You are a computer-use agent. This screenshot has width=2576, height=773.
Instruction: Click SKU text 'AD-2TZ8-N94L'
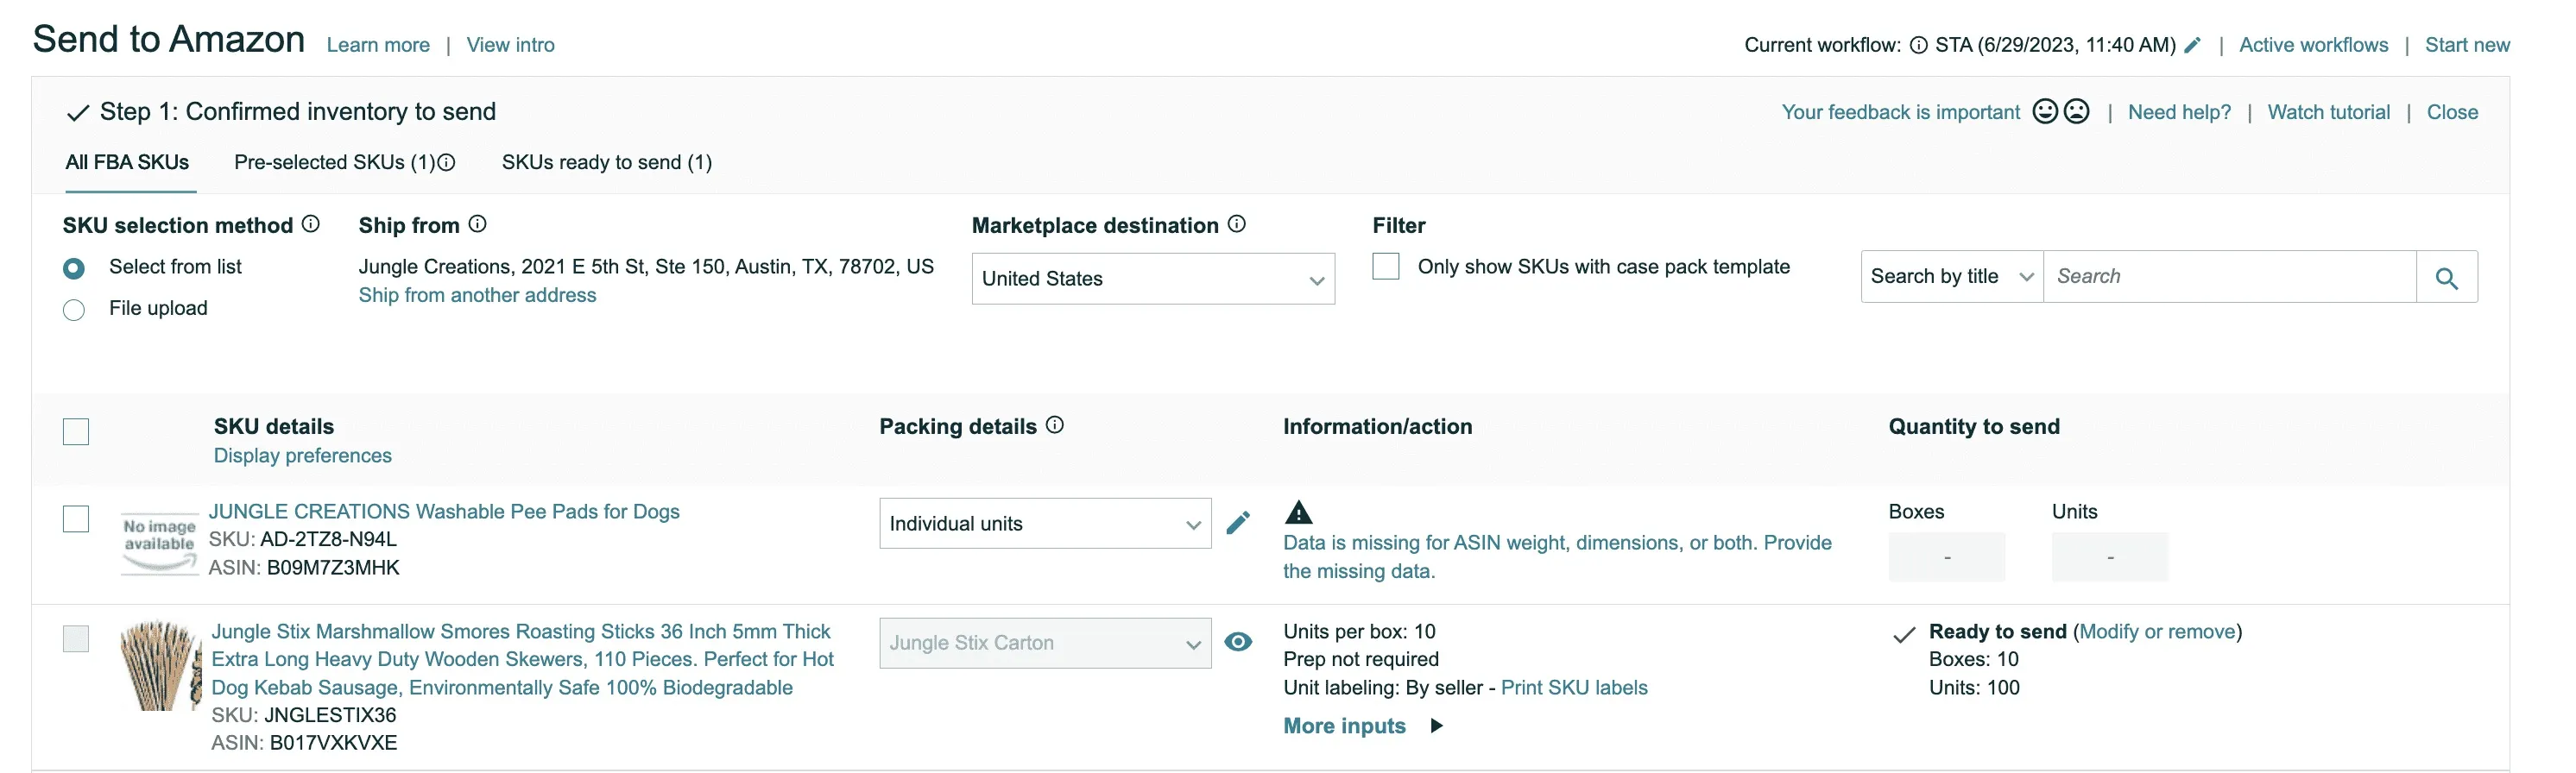328,539
